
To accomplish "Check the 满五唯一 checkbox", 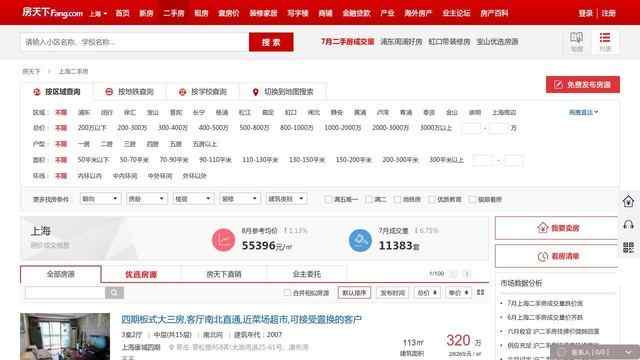I will point(327,199).
